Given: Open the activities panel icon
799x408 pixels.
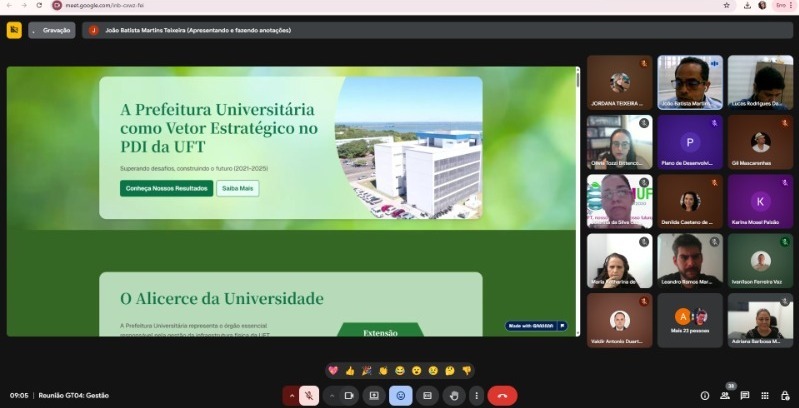Looking at the screenshot, I should 765,395.
